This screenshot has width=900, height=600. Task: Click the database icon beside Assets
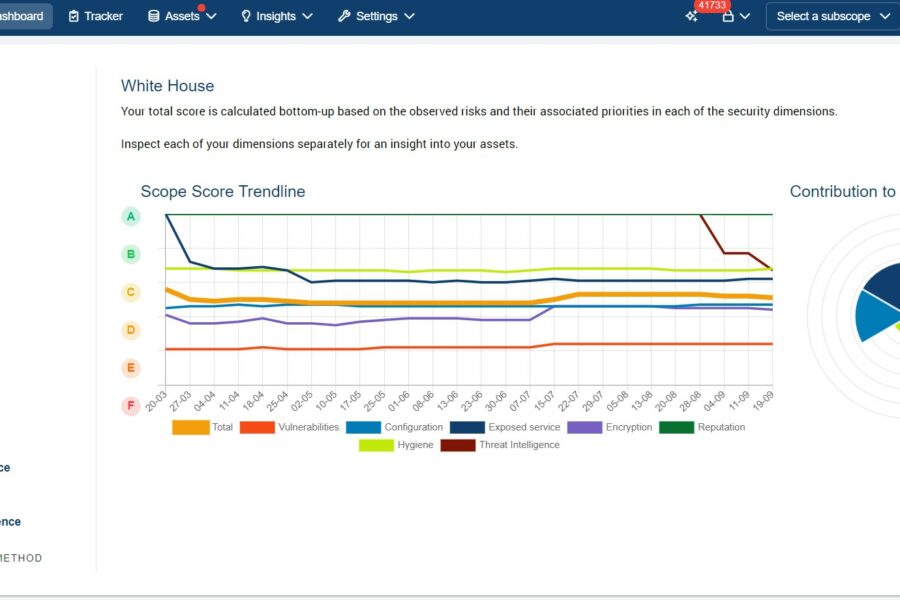[x=153, y=16]
